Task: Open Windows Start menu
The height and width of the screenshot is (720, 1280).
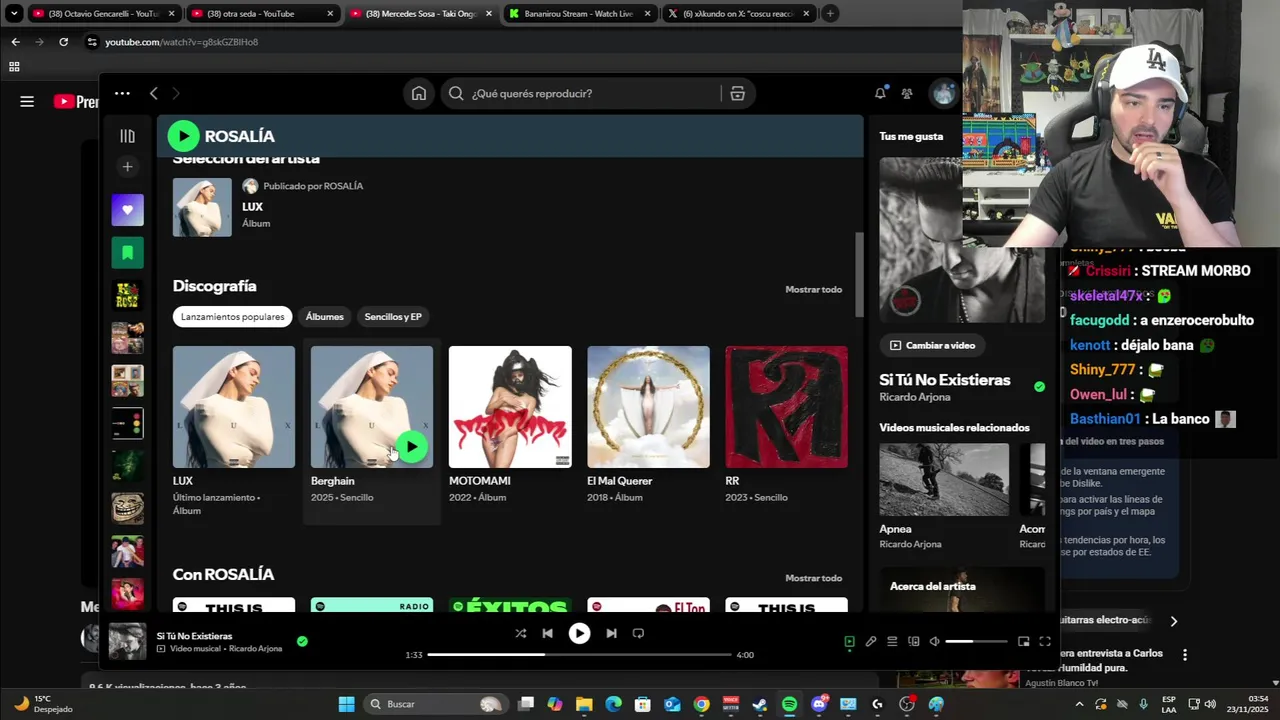Action: tap(346, 704)
